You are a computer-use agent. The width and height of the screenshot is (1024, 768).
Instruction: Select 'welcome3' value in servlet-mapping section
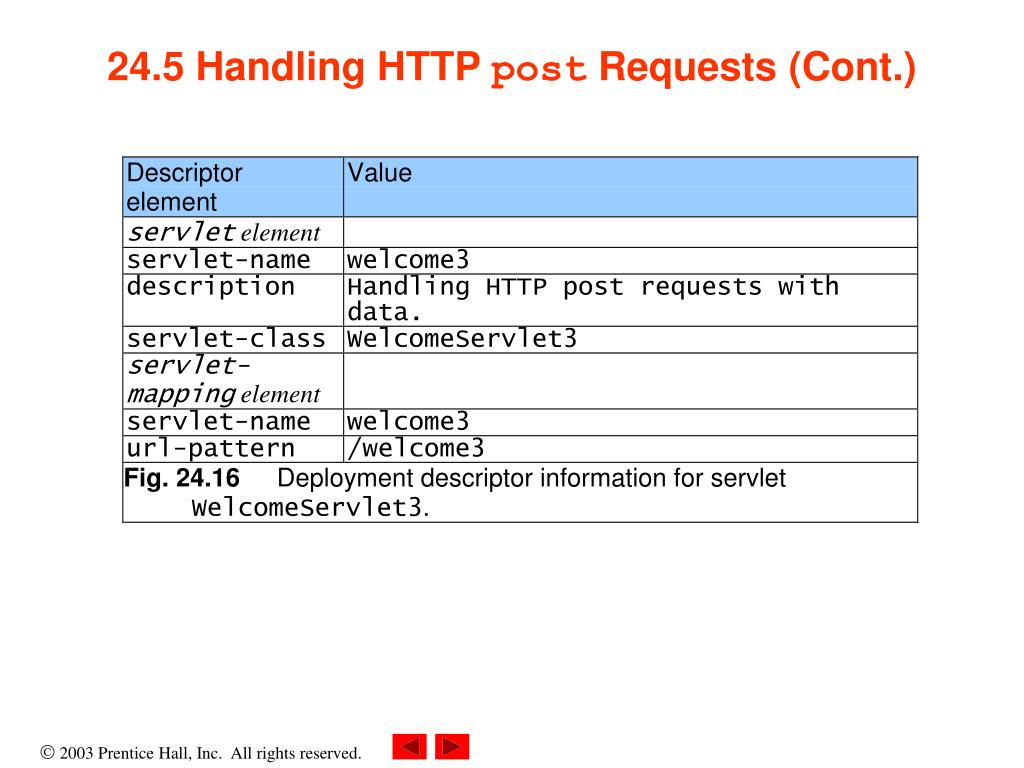point(630,423)
